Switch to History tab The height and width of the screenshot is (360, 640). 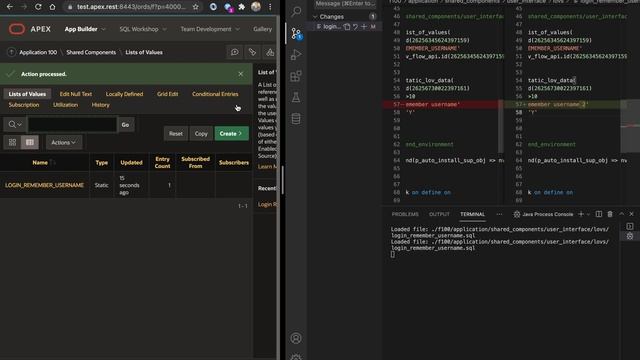tap(100, 105)
